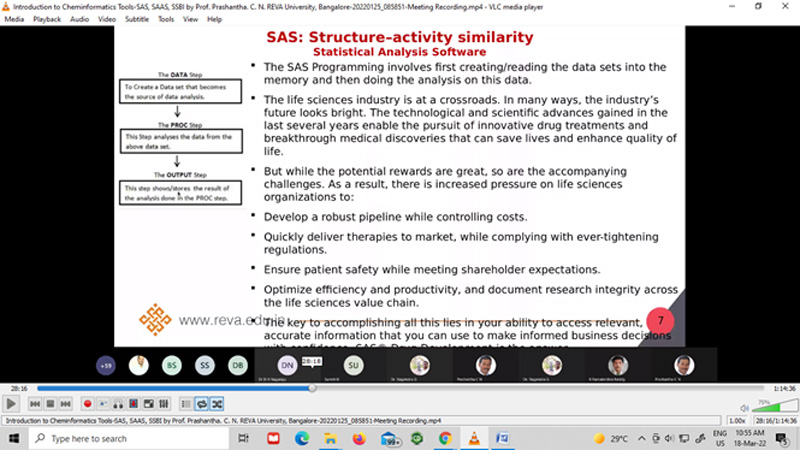The image size is (800, 450).
Task: Click the 28:16/1:14:36 status bar time
Action: [x=775, y=420]
